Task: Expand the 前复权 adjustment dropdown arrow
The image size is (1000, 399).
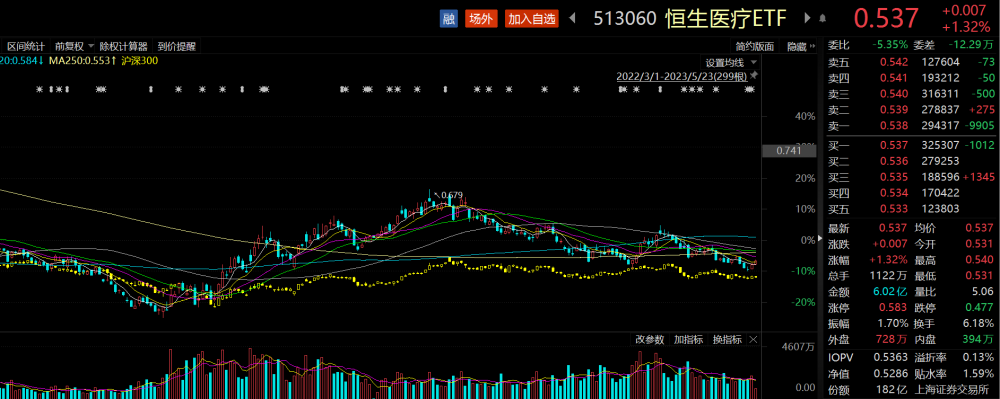Action: [x=91, y=47]
